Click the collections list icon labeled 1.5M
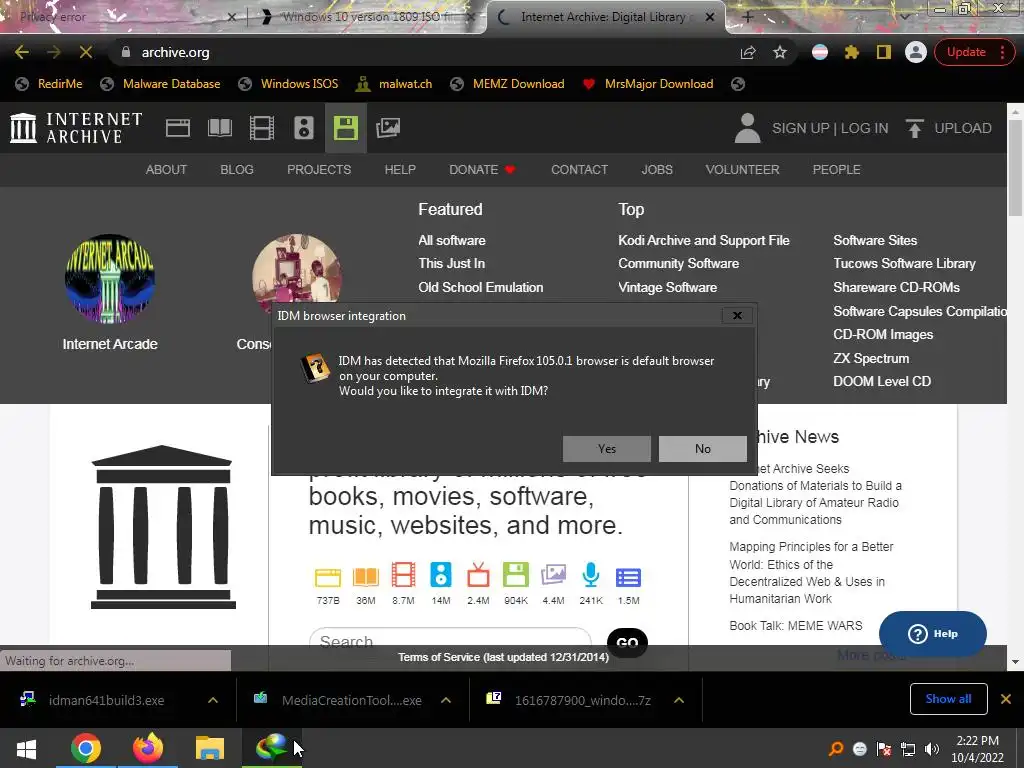This screenshot has height=768, width=1024. coord(628,577)
